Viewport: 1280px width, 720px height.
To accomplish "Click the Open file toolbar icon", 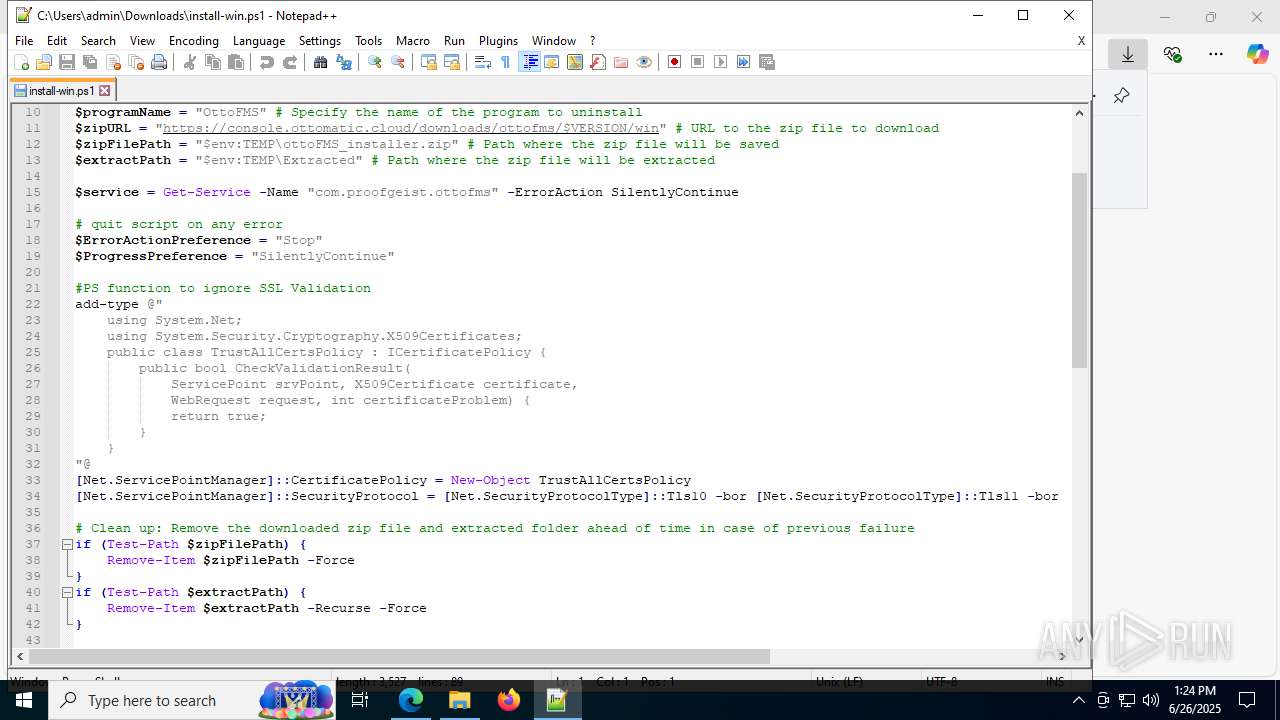I will click(44, 62).
